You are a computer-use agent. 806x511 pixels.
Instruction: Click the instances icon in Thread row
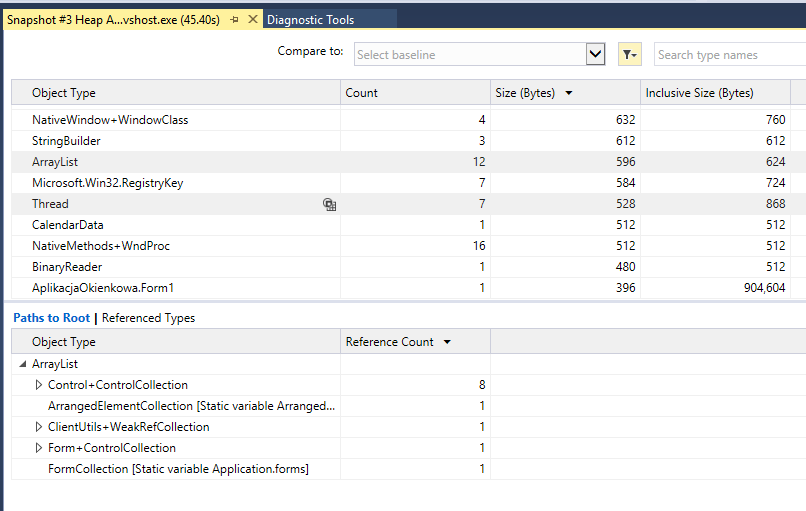[329, 204]
